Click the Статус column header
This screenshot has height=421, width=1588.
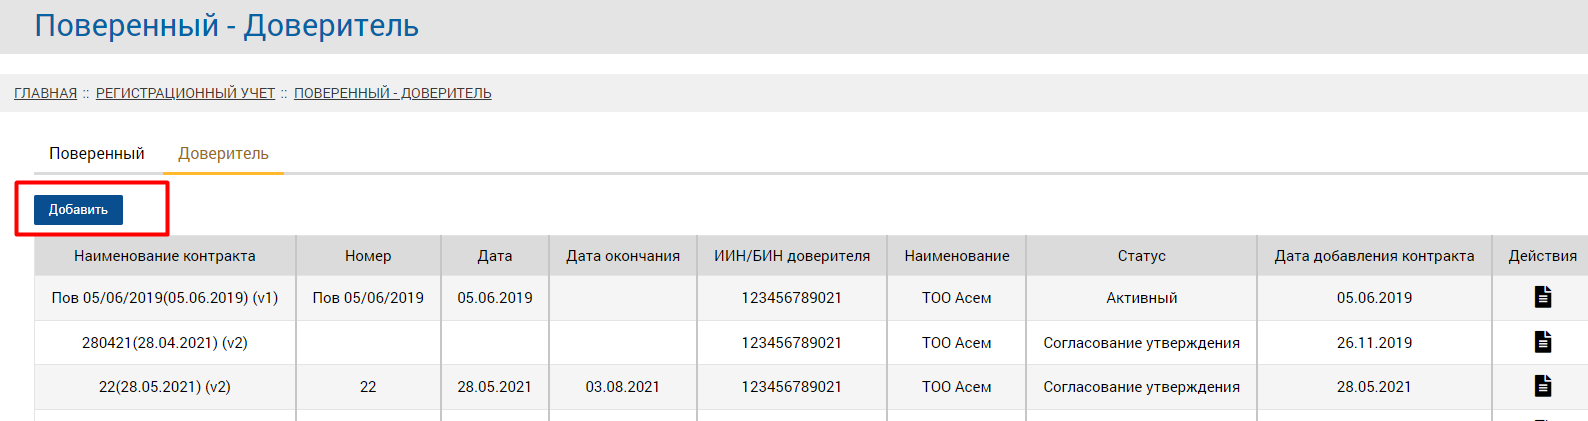tap(1141, 256)
